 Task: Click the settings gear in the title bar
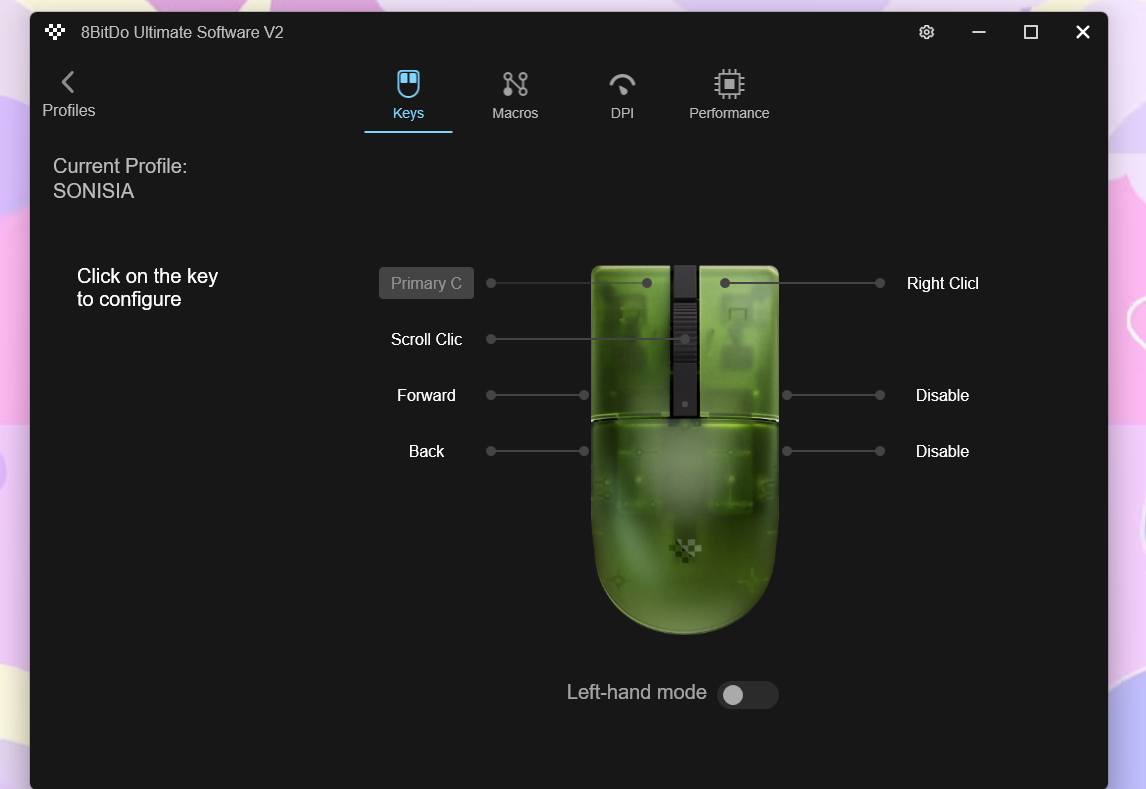[x=926, y=32]
